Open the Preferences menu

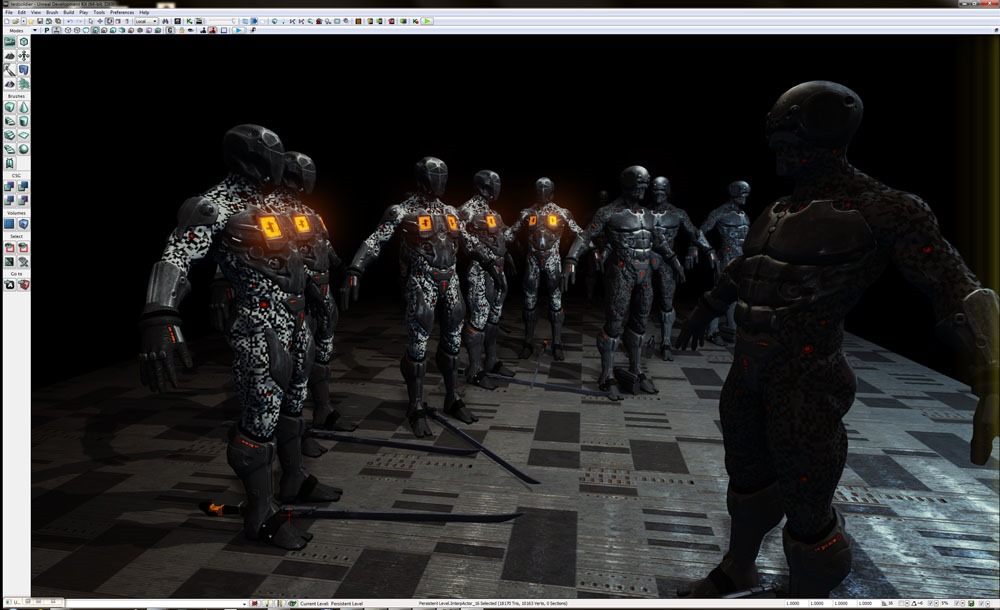click(x=121, y=12)
